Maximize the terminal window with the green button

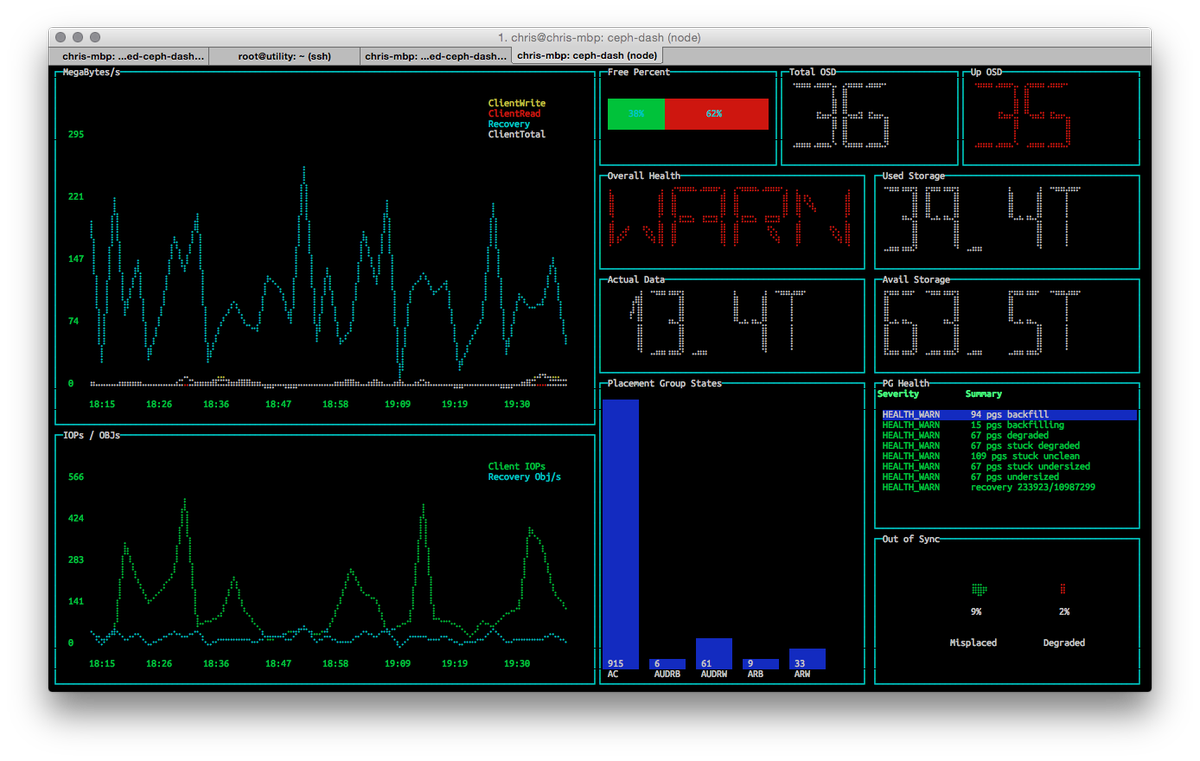point(95,37)
